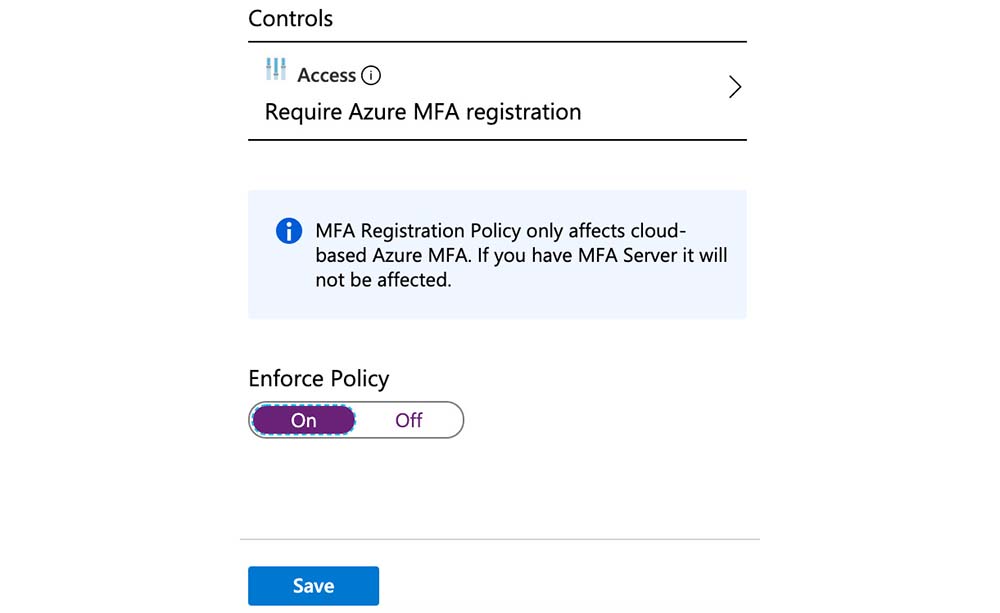
Task: Click the top border line below Controls
Action: click(x=497, y=41)
